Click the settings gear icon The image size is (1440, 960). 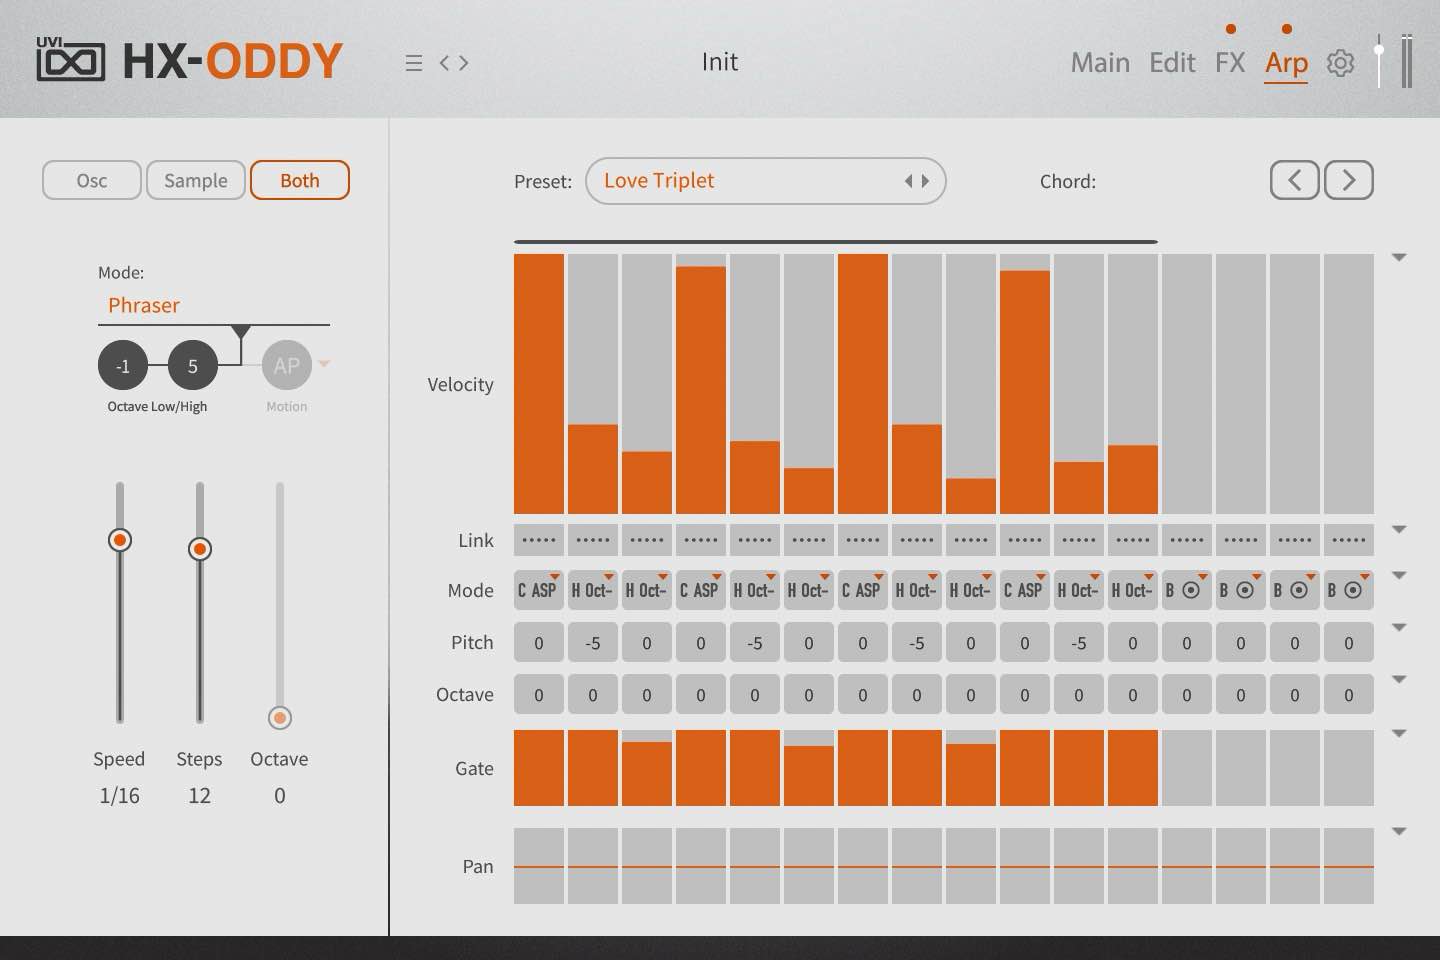tap(1340, 63)
